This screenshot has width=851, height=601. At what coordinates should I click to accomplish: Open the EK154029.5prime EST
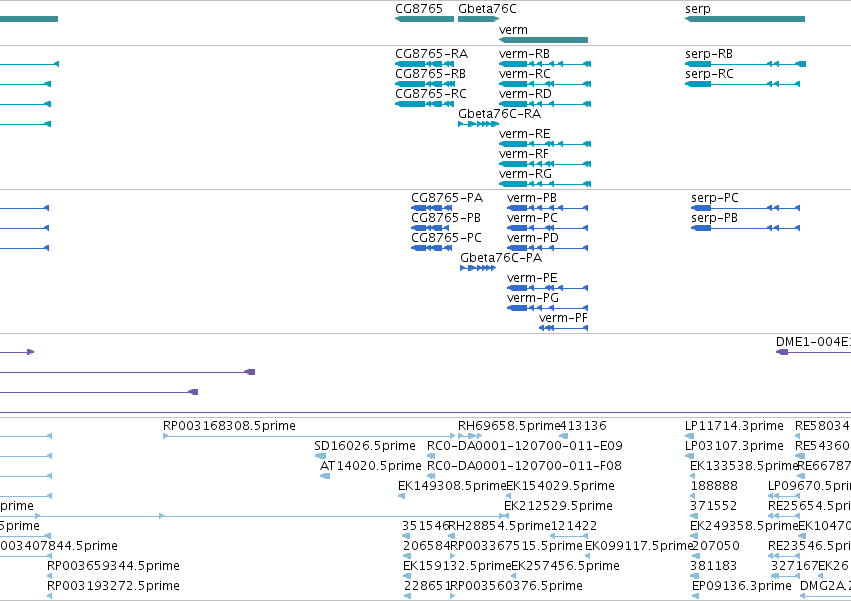(509, 496)
